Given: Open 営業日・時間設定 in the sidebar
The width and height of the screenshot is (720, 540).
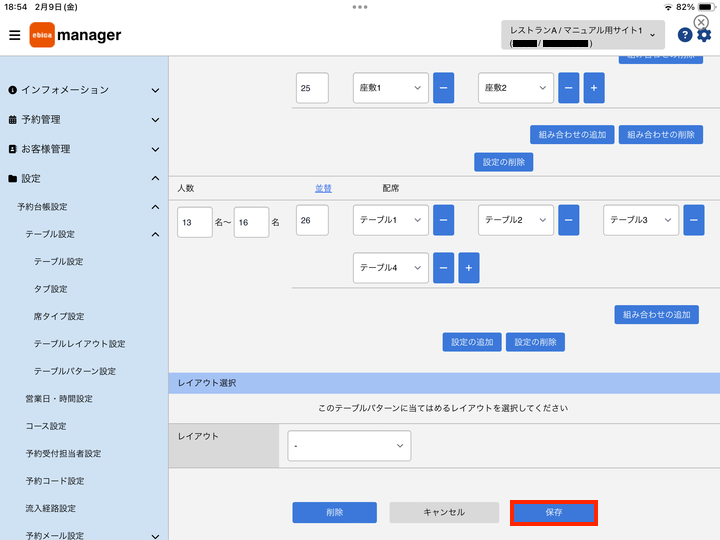Looking at the screenshot, I should coord(59,399).
